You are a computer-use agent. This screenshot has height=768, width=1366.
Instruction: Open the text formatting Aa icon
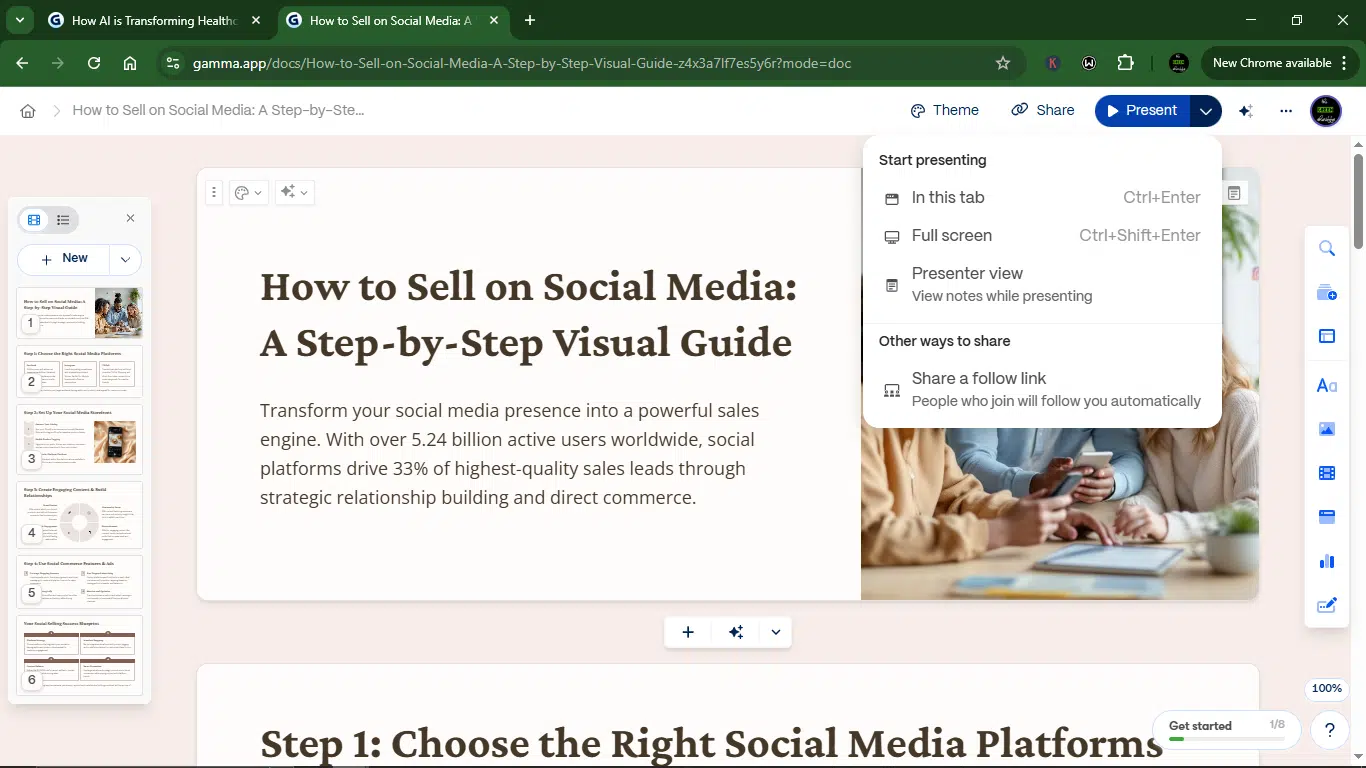1327,385
